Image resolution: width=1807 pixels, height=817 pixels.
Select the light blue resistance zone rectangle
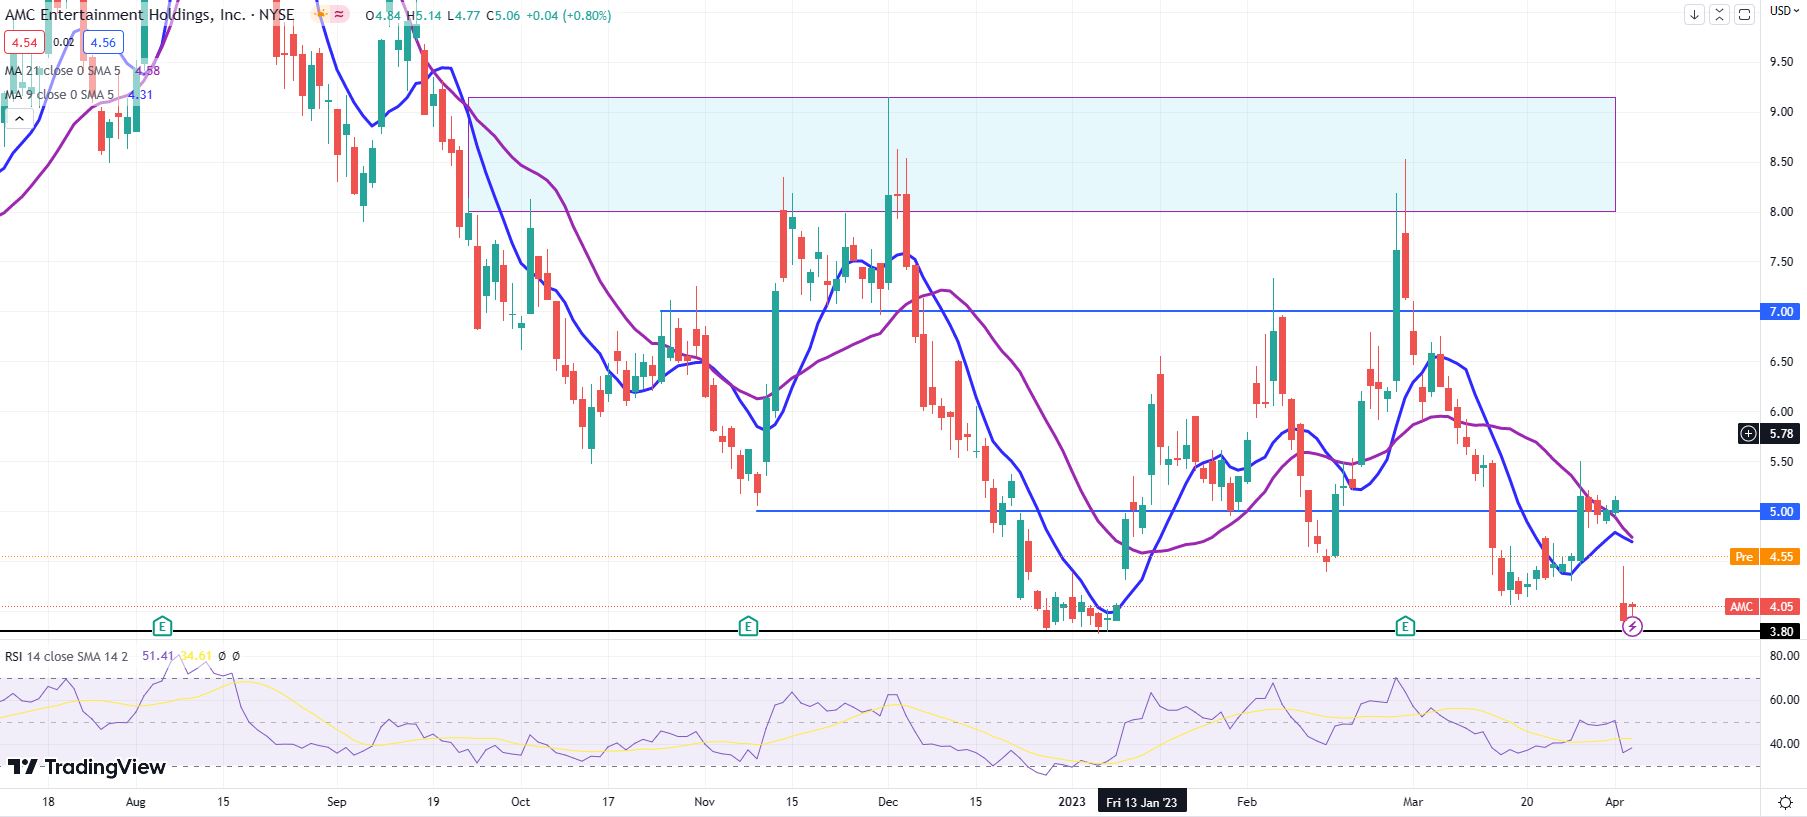coord(1040,154)
